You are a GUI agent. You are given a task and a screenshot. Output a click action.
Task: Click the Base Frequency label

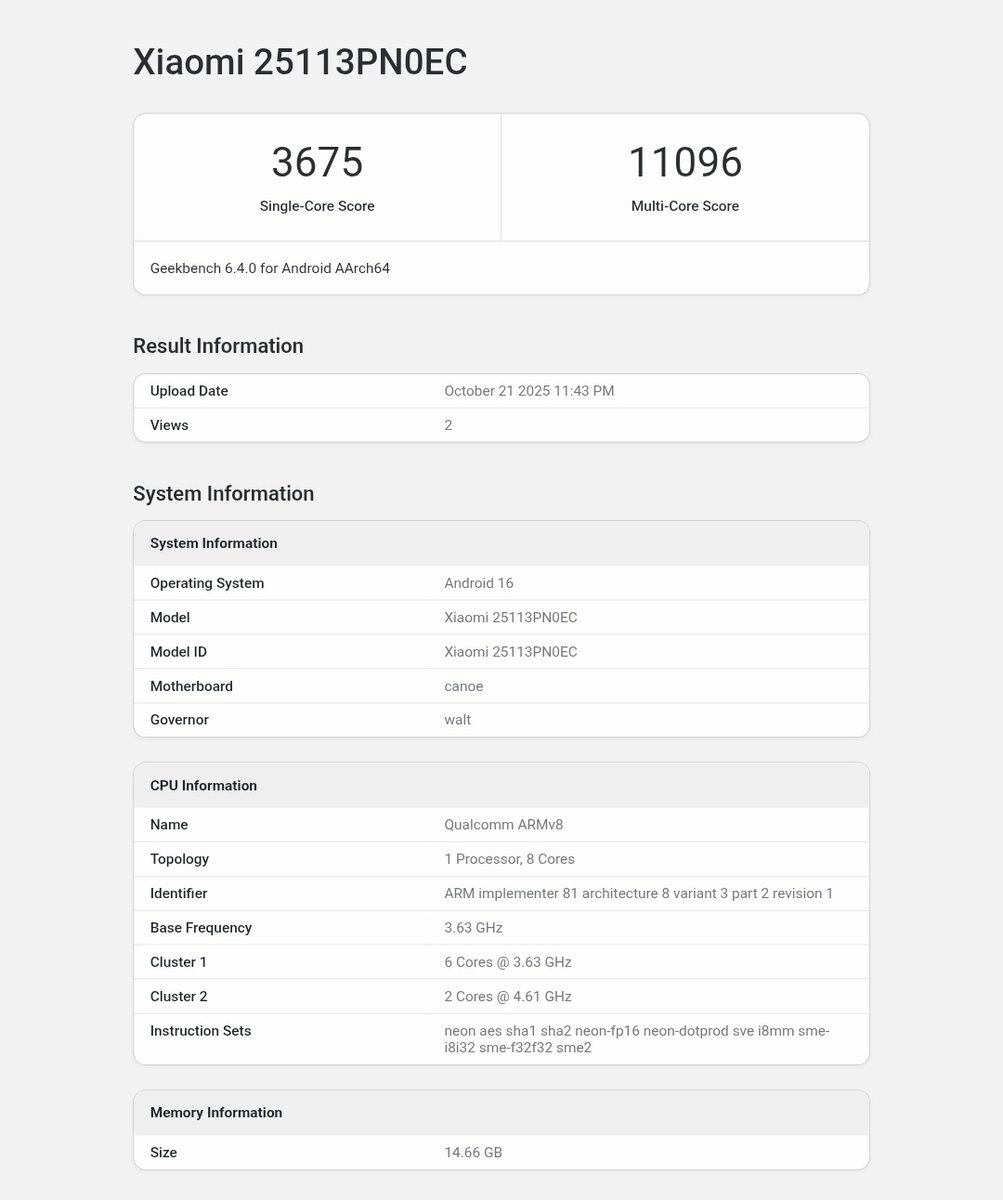click(x=201, y=928)
